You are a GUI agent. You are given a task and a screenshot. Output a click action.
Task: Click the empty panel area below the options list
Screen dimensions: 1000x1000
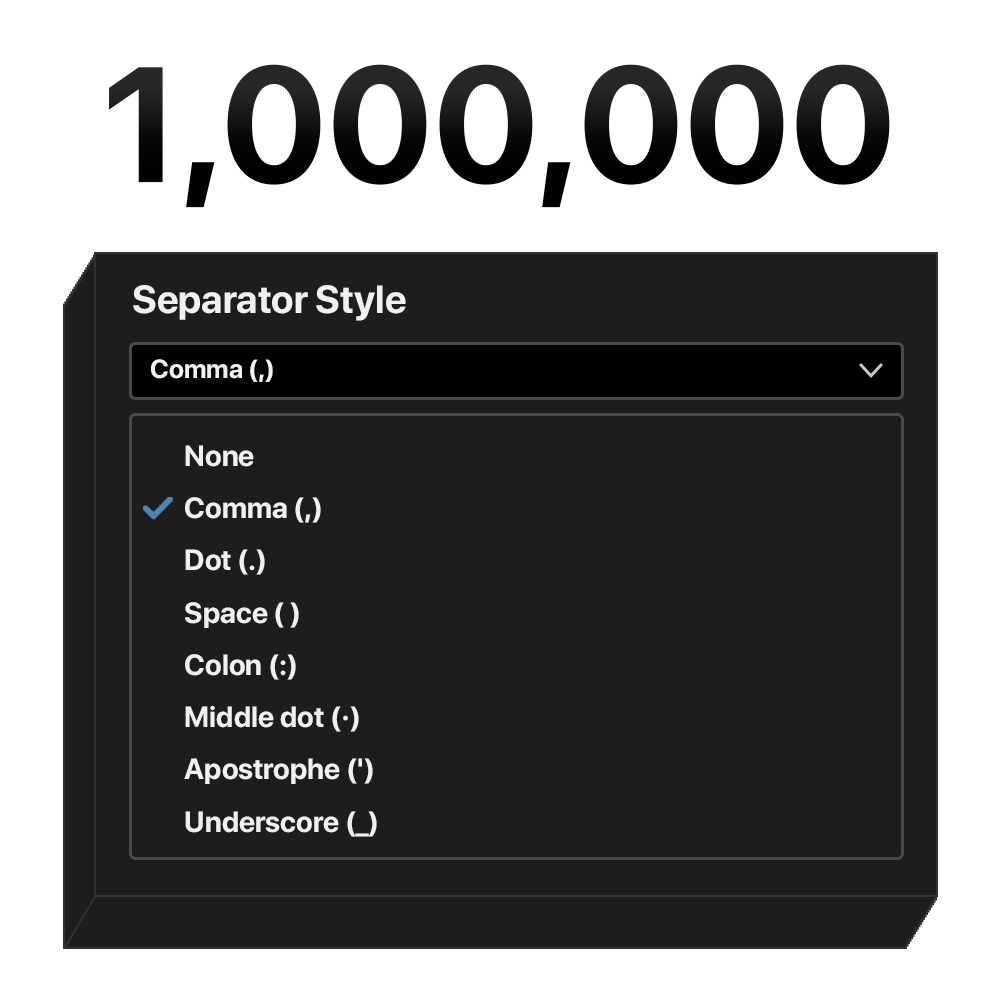pyautogui.click(x=515, y=877)
